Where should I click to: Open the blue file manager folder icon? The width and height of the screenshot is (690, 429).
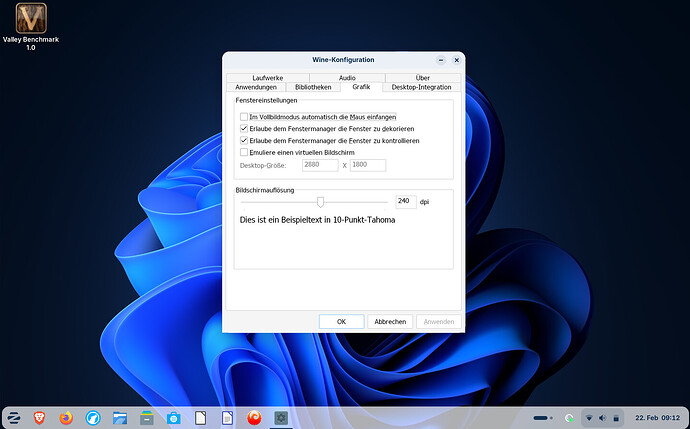(120, 417)
